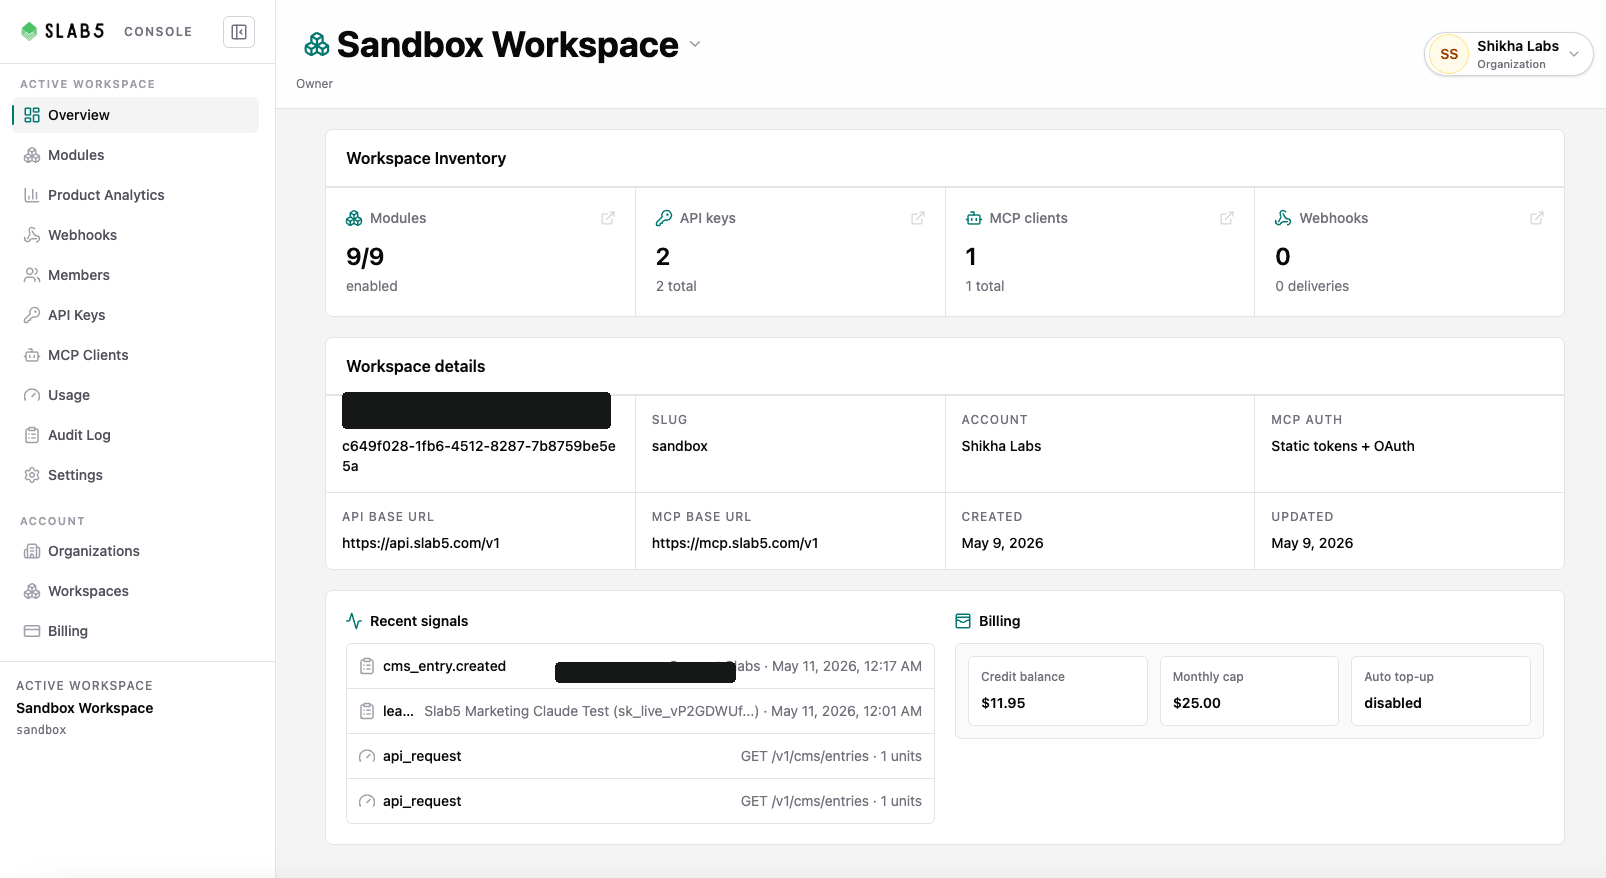Click the API Keys key icon in sidebar
This screenshot has width=1606, height=878.
[32, 315]
